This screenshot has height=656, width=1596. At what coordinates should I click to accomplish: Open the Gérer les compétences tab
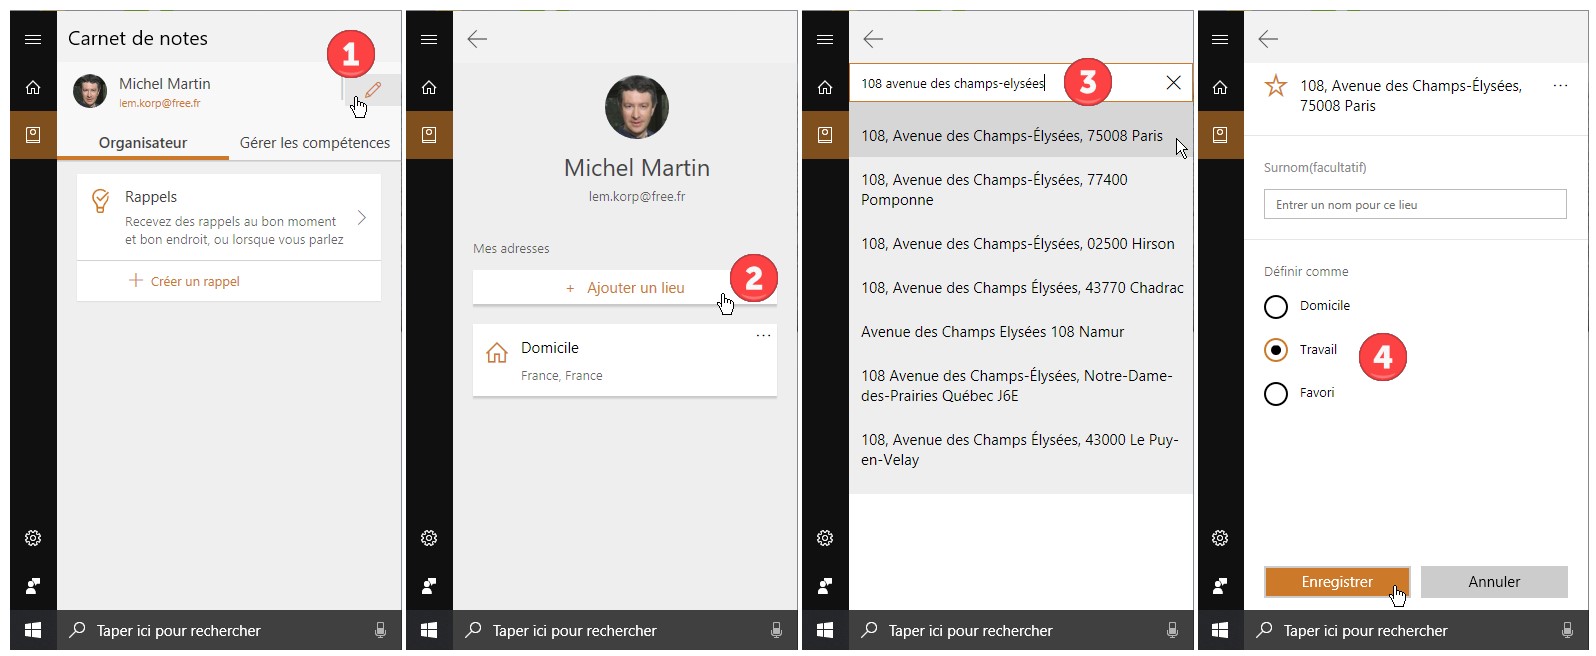[x=314, y=143]
